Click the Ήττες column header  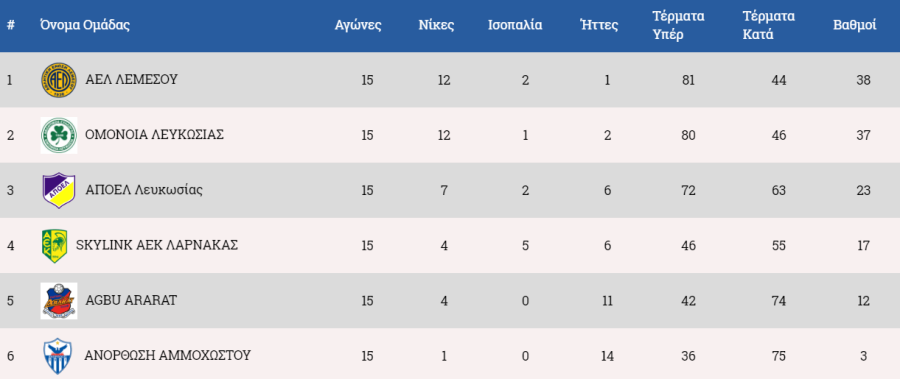point(599,25)
